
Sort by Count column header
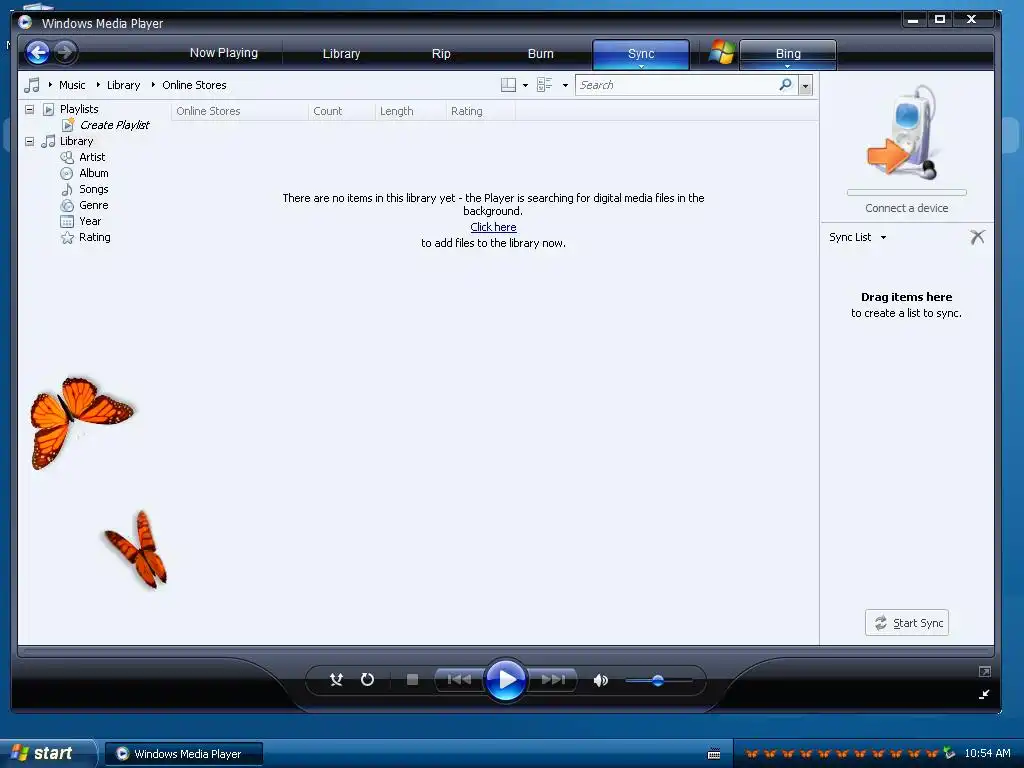342,111
